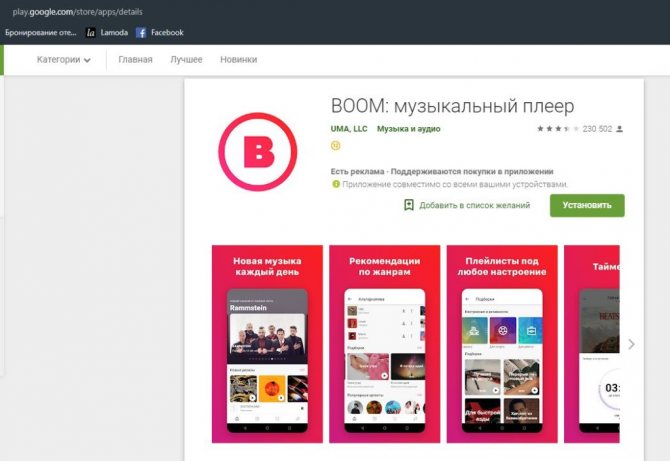Screen dimensions: 670x461
Task: Expand the Категории dropdown
Action: pyautogui.click(x=64, y=60)
